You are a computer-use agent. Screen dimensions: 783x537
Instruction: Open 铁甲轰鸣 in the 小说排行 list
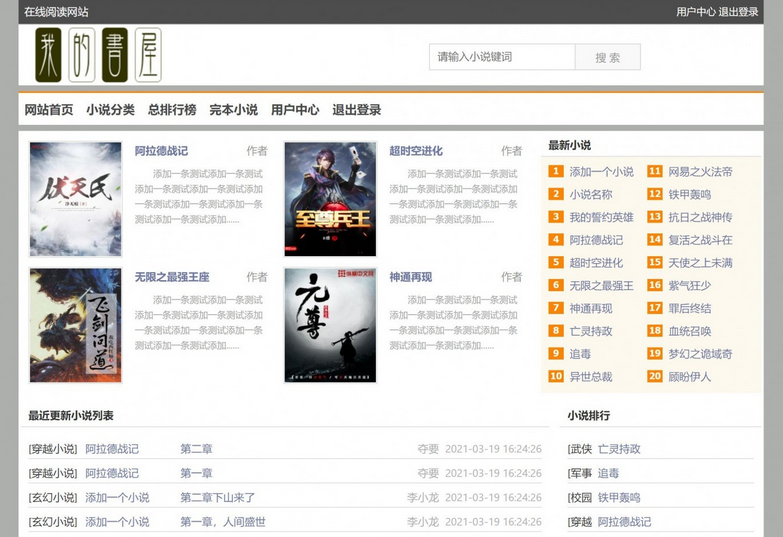pyautogui.click(x=619, y=498)
